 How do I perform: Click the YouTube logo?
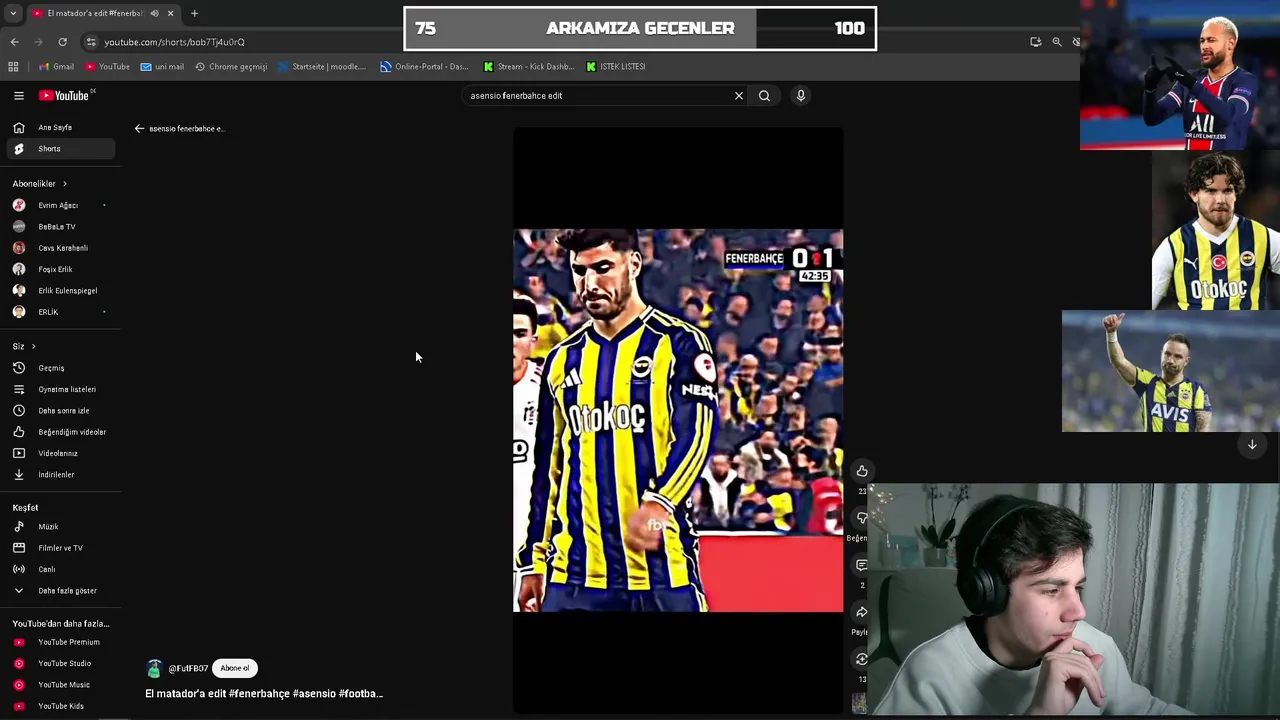pyautogui.click(x=64, y=95)
